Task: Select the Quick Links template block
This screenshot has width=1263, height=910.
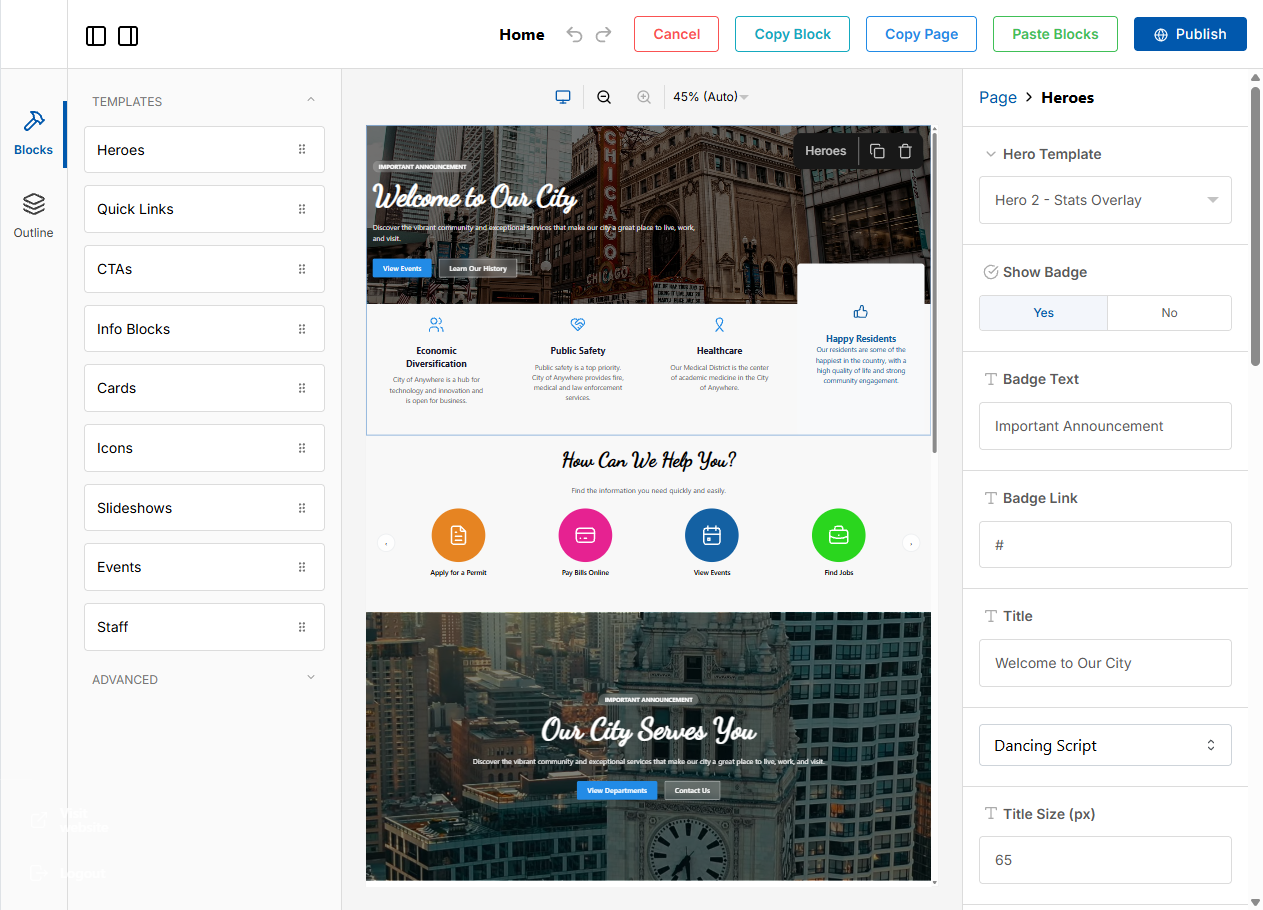Action: (x=204, y=209)
